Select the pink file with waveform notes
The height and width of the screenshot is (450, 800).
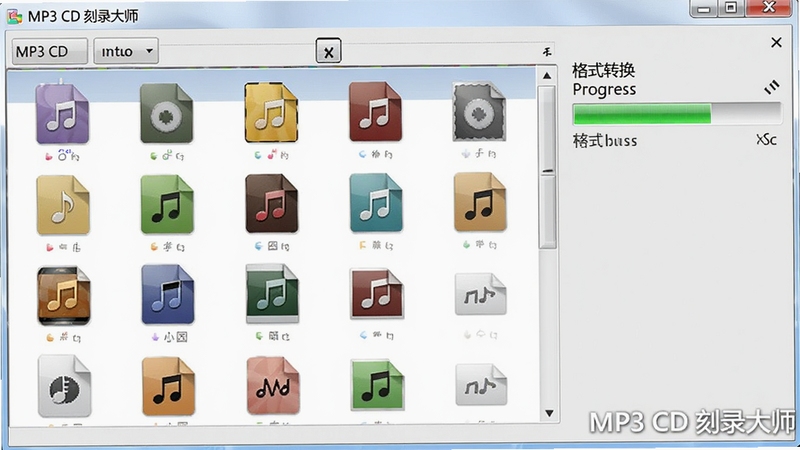point(273,385)
